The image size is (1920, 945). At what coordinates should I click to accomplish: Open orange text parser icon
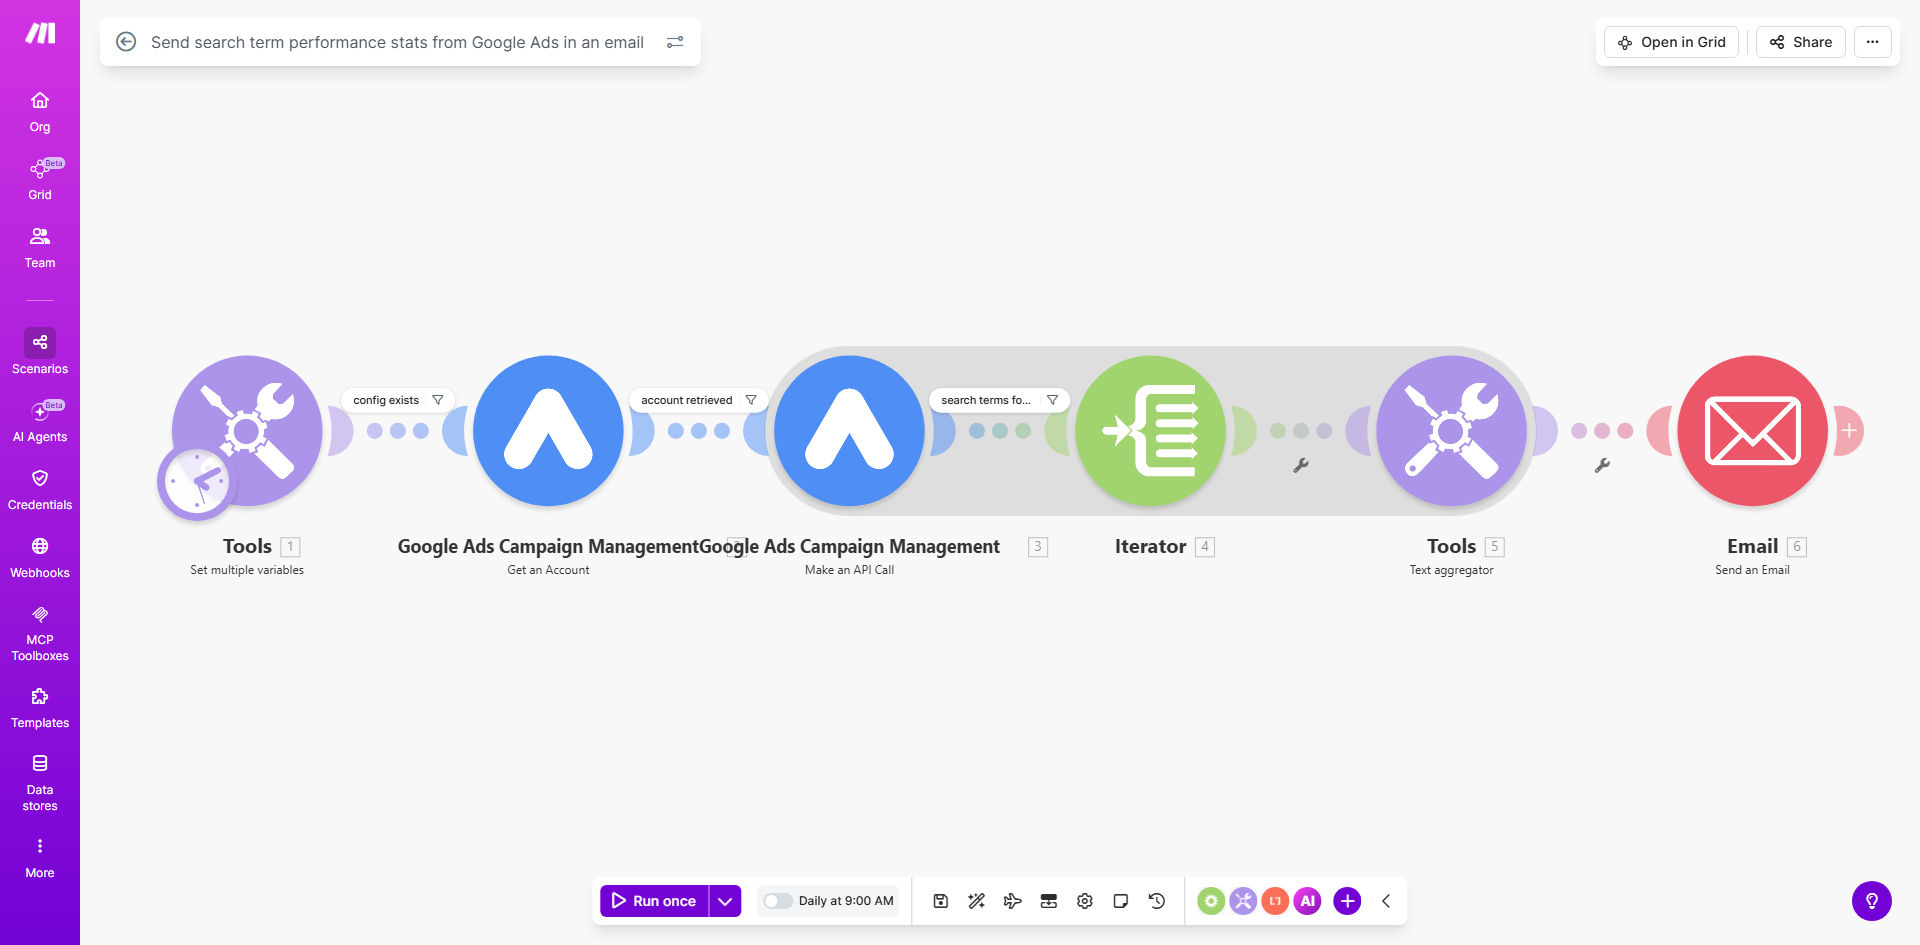click(x=1275, y=901)
